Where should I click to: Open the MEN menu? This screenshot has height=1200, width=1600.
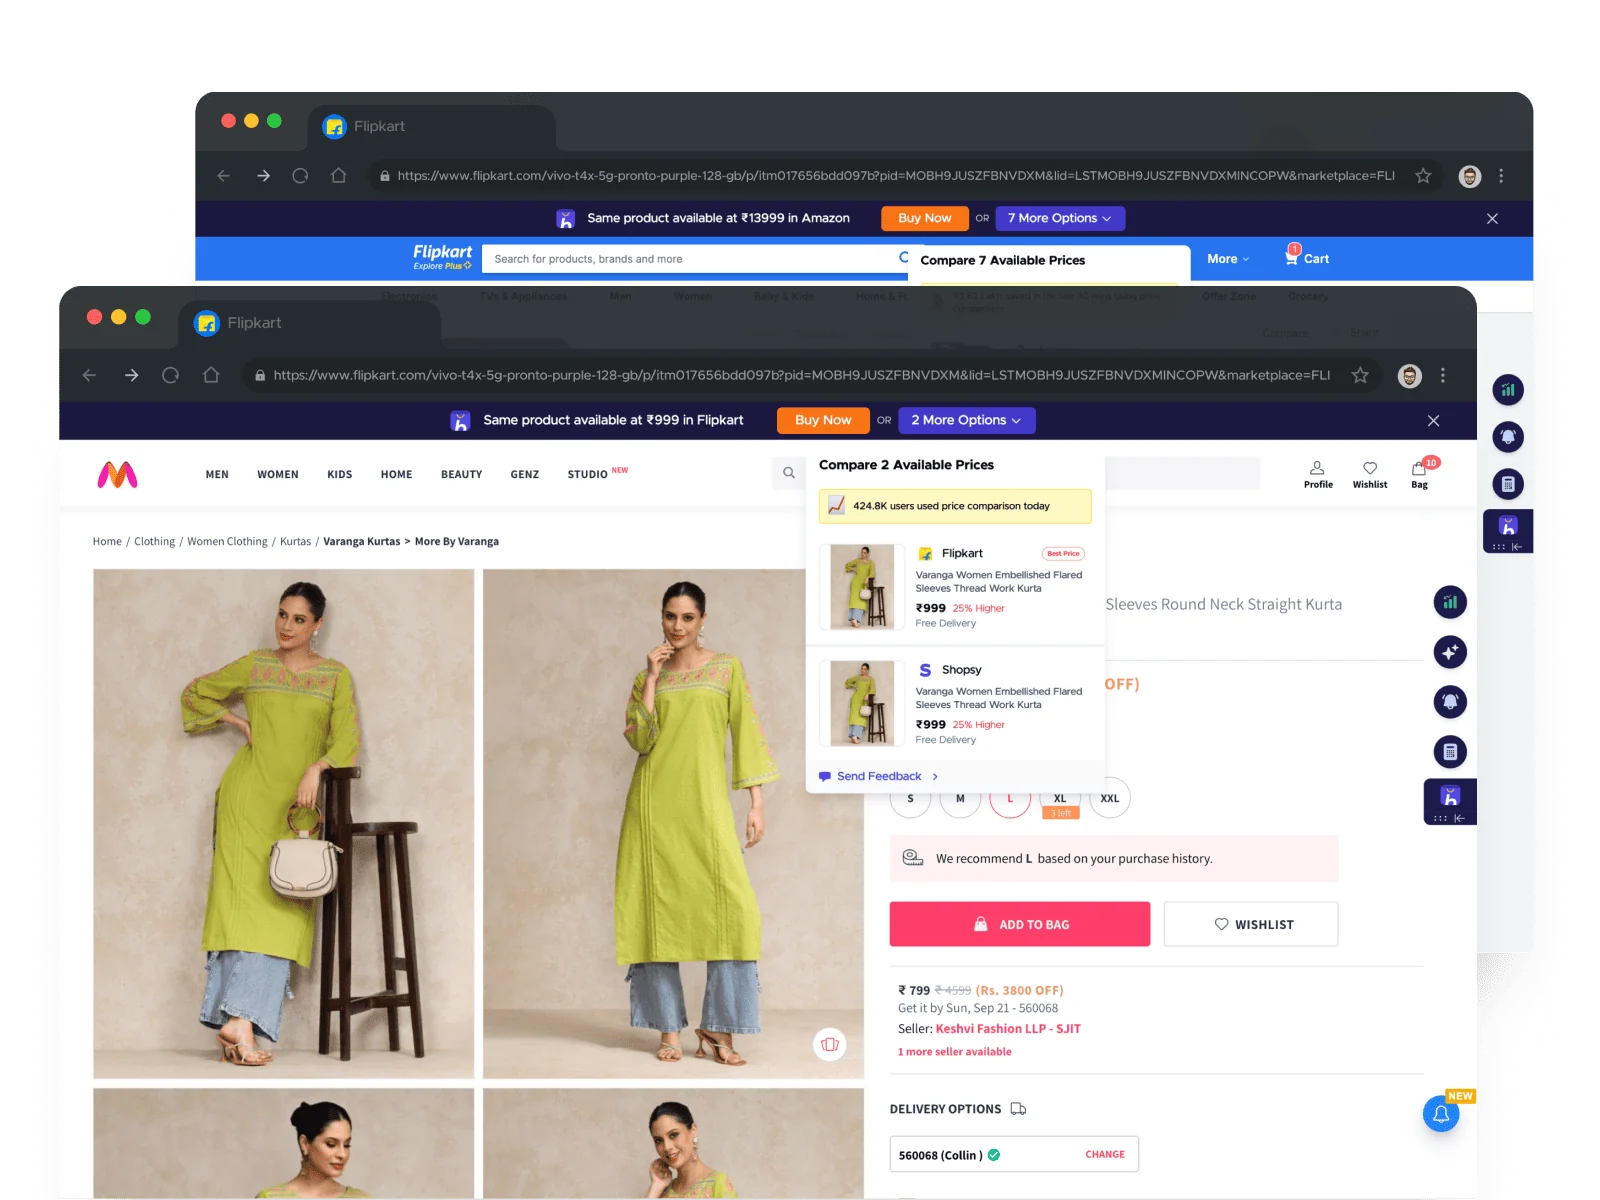217,475
